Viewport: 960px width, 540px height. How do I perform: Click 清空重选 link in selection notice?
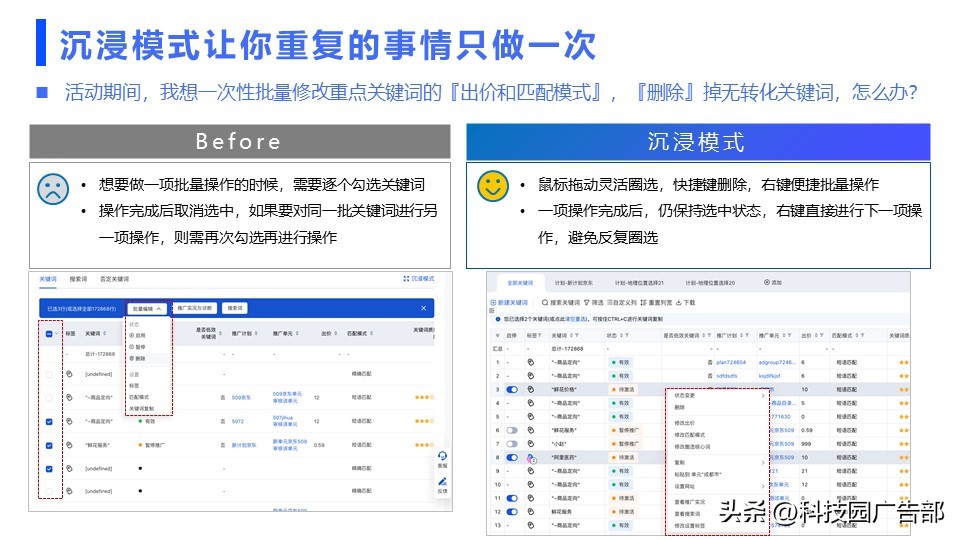(576, 319)
